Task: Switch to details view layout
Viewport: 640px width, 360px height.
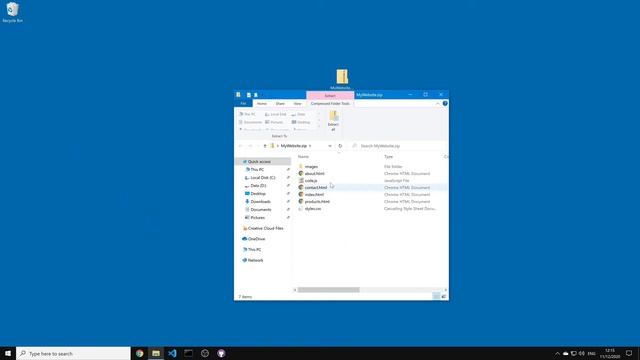Action: pyautogui.click(x=436, y=296)
